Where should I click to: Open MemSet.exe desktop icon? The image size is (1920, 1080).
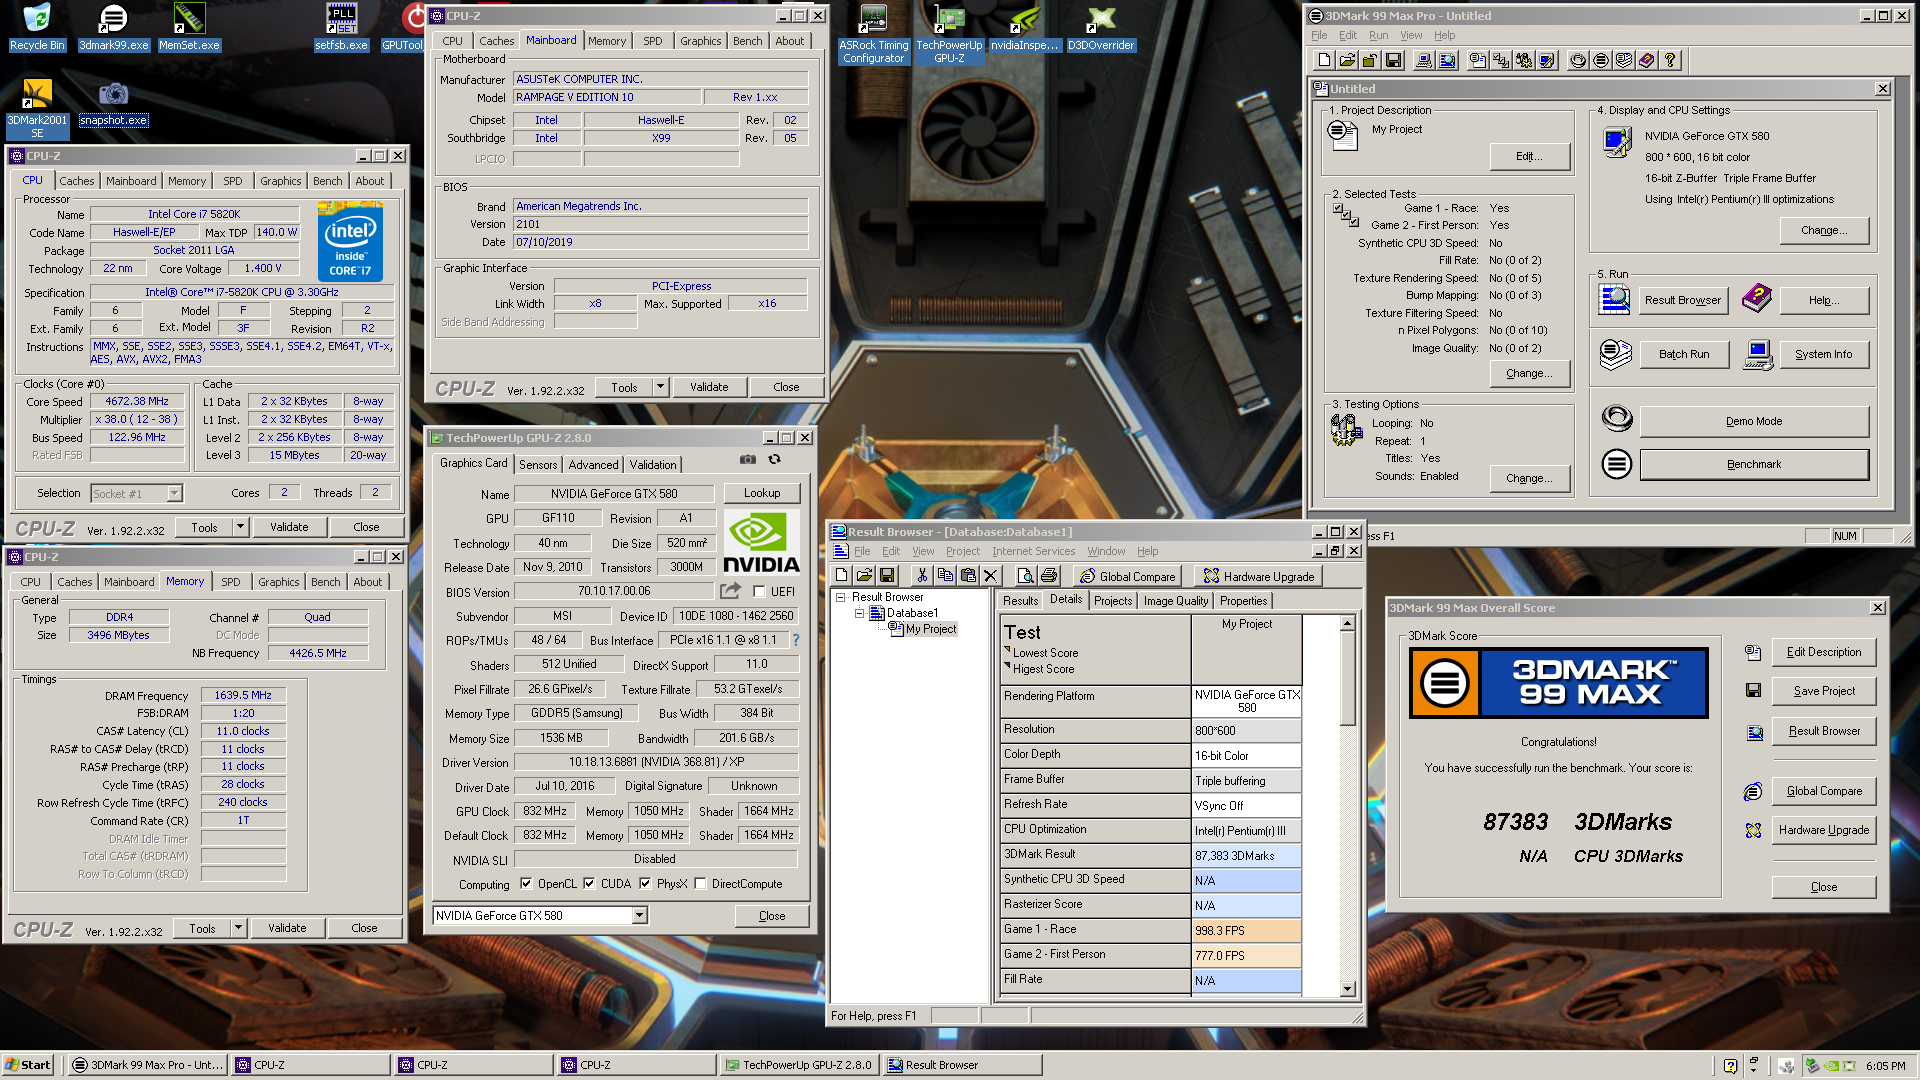pyautogui.click(x=189, y=28)
